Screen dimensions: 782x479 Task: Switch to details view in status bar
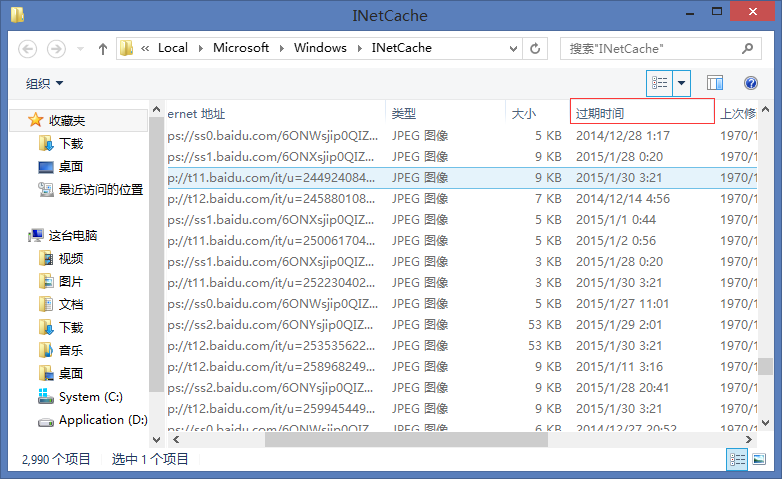[737, 459]
